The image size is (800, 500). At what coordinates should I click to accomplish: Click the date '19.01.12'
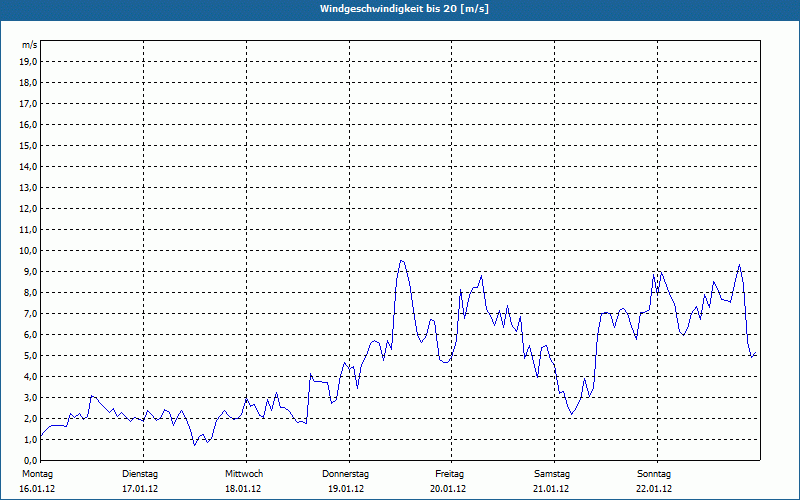pyautogui.click(x=346, y=489)
